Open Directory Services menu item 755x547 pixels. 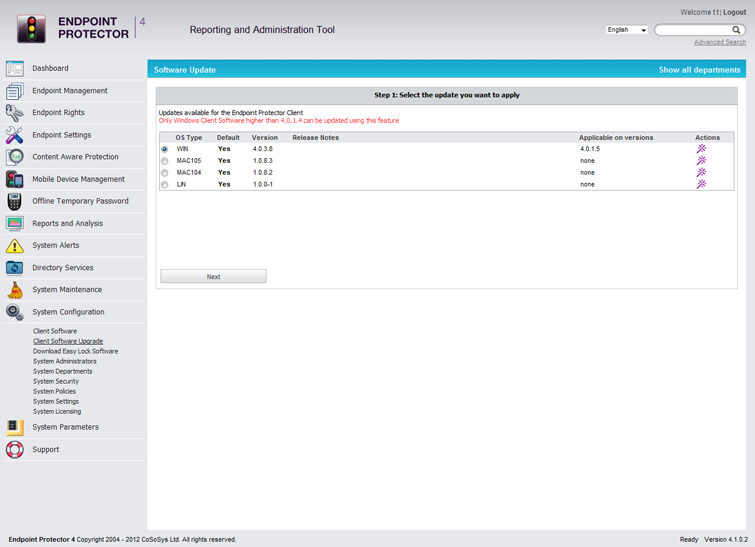point(63,268)
